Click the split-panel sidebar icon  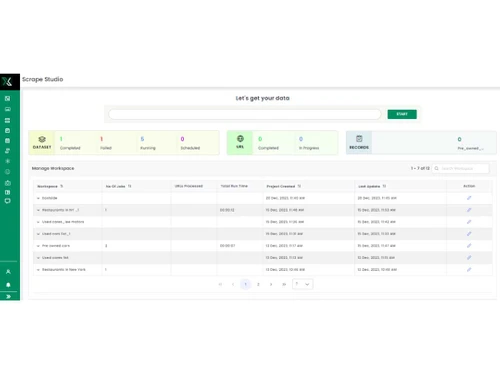point(8,192)
